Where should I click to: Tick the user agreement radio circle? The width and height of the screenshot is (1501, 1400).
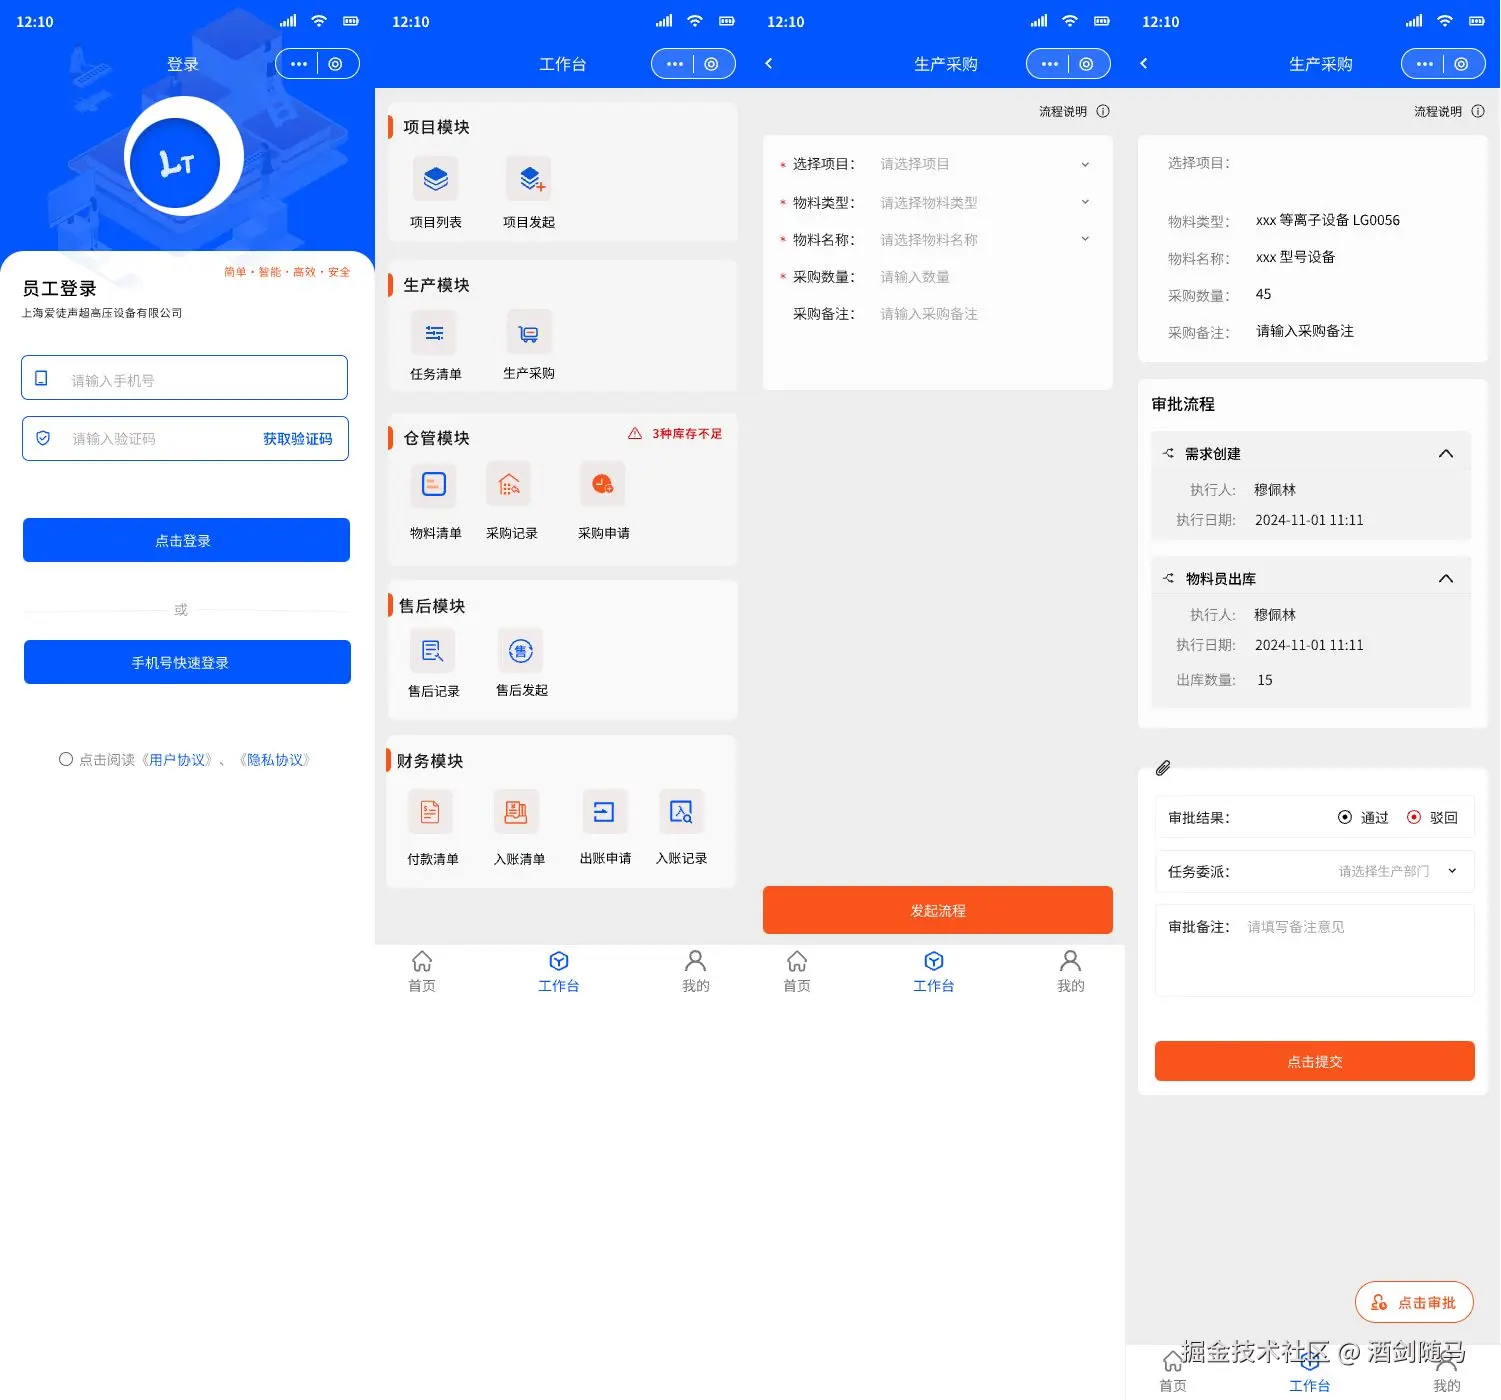[x=66, y=759]
